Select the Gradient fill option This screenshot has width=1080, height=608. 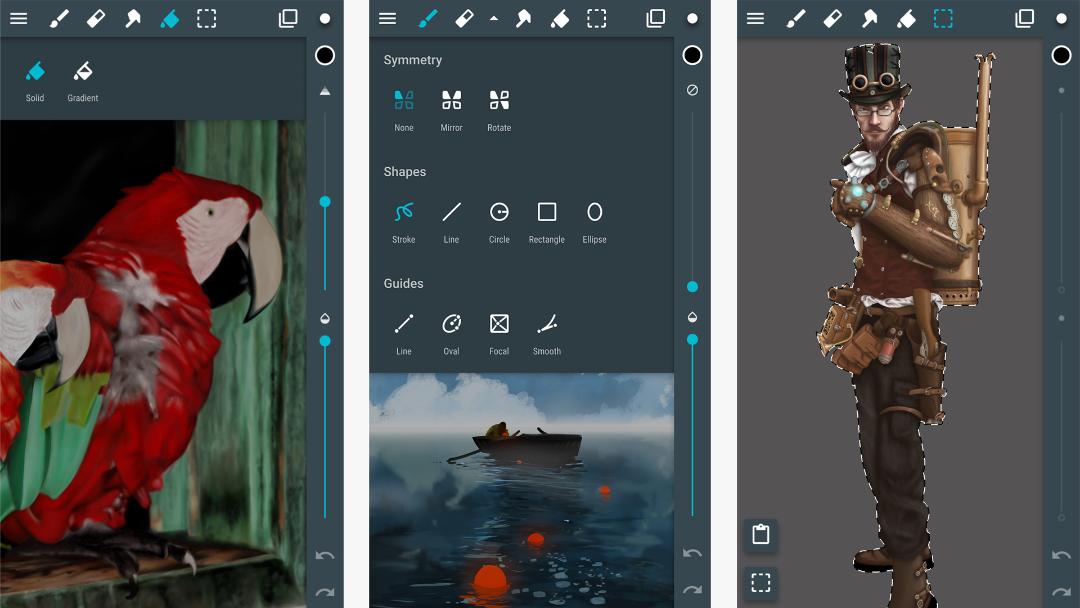(83, 81)
